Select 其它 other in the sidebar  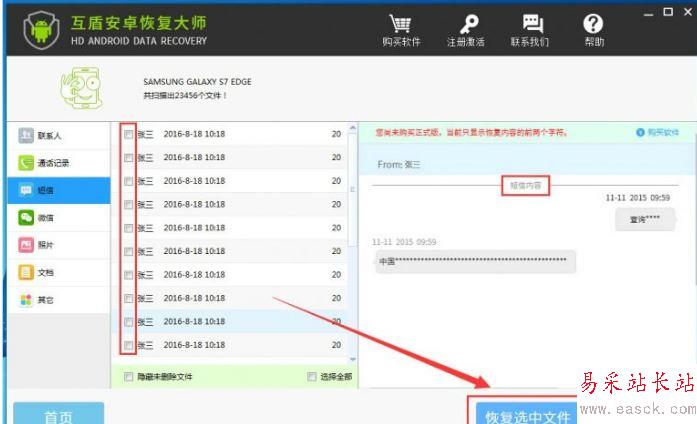(x=59, y=300)
